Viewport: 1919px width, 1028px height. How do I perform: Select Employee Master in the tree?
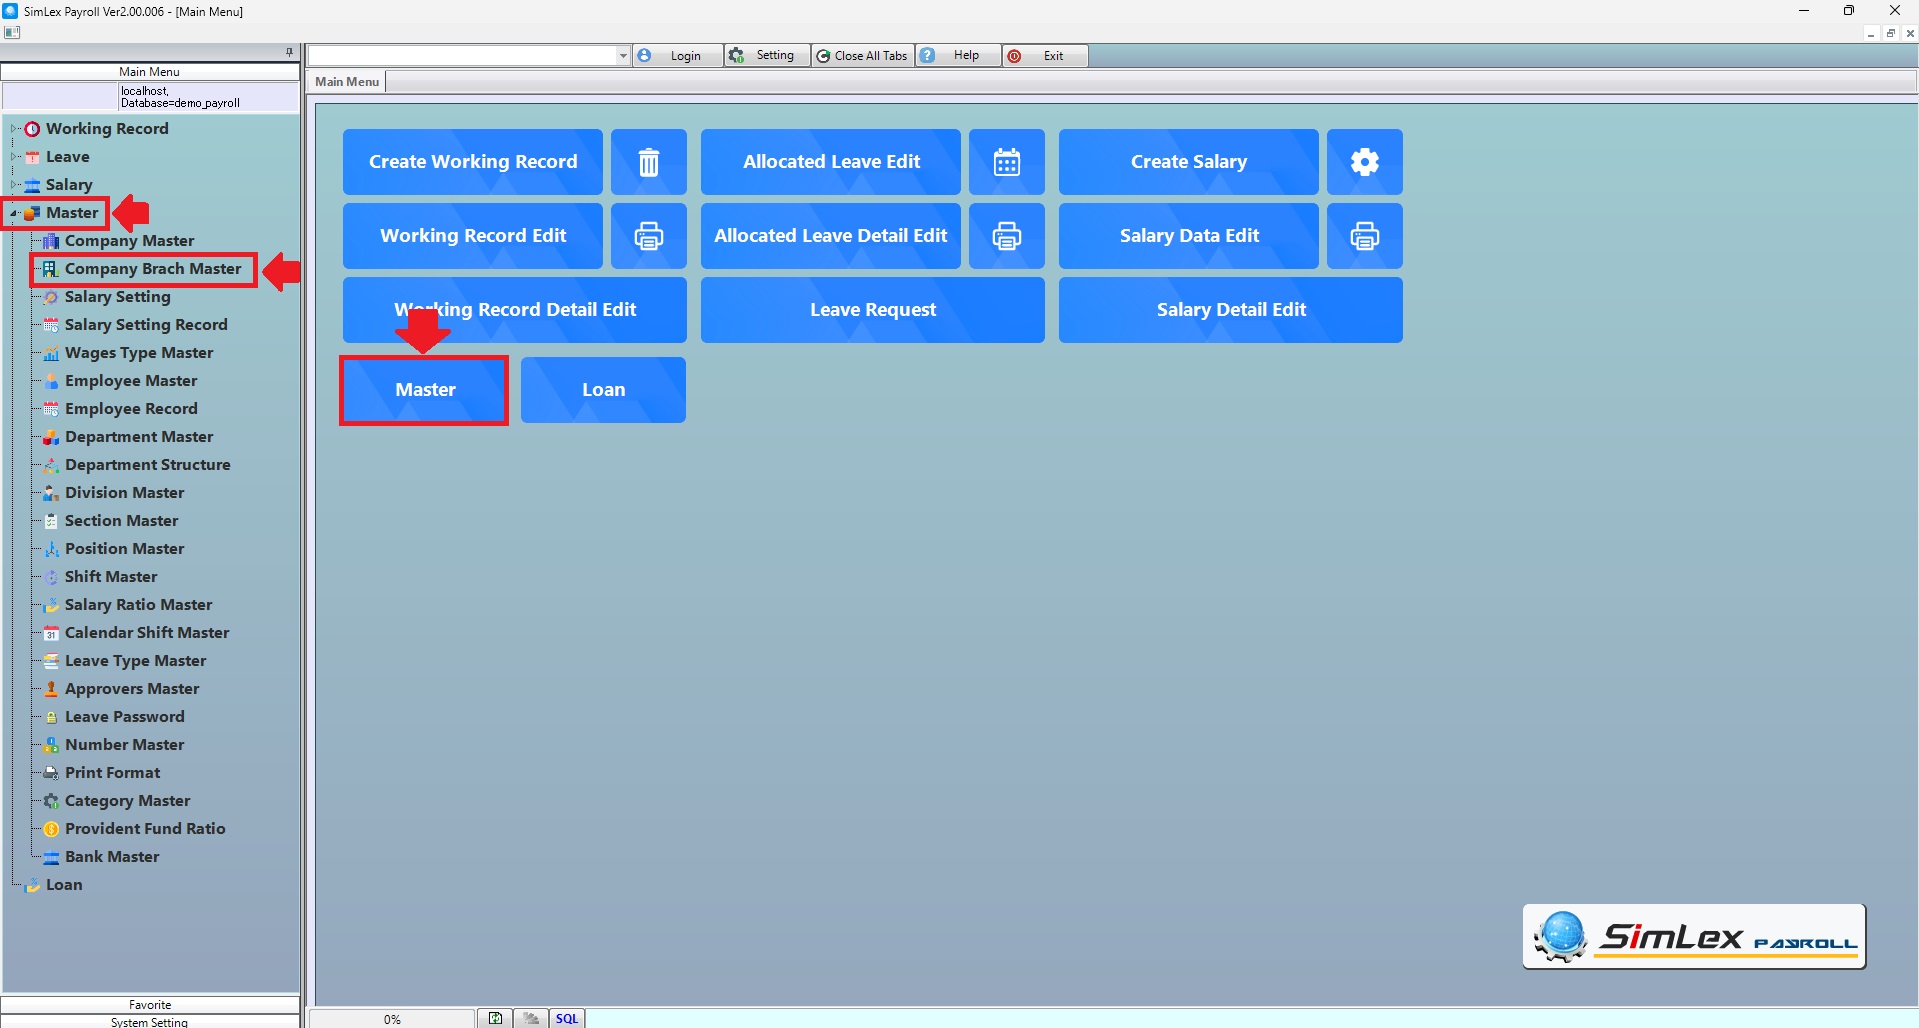click(131, 381)
